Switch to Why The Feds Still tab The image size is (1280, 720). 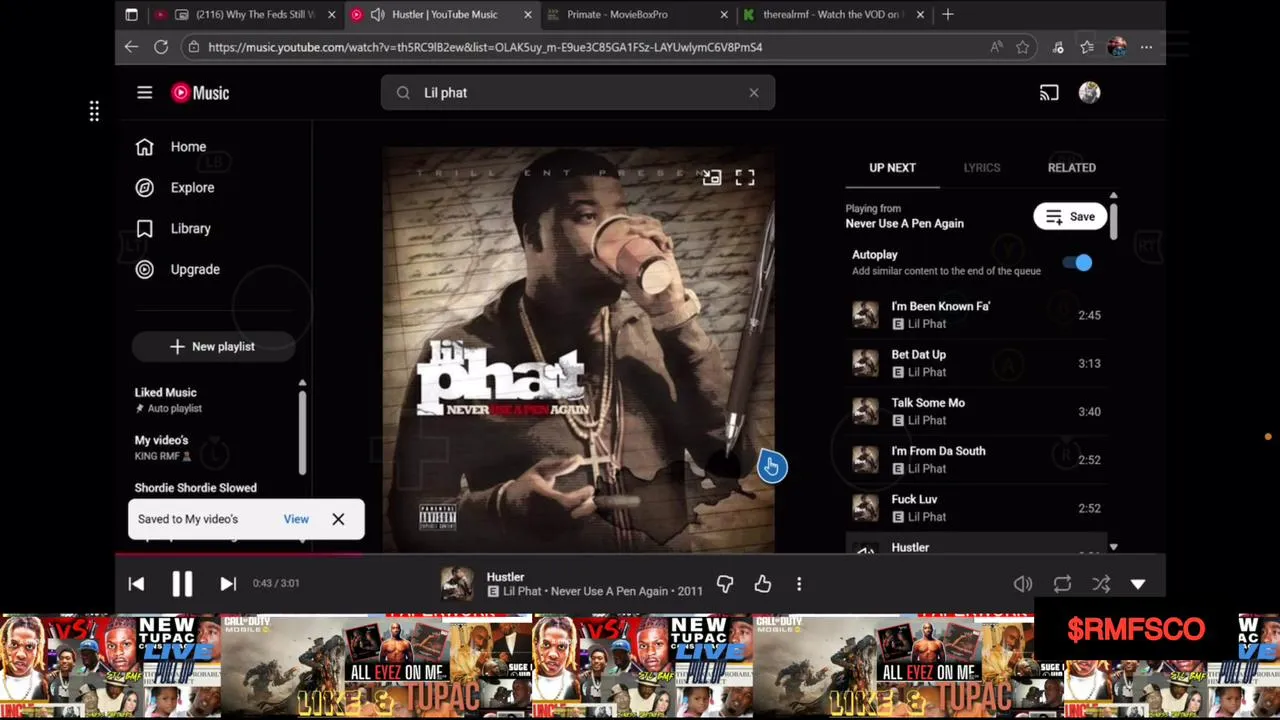tap(245, 15)
